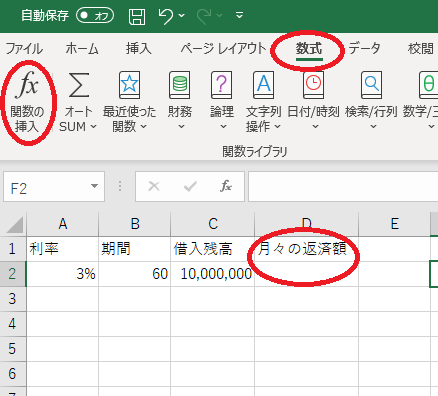The height and width of the screenshot is (396, 438).
Task: Select cell with value 60
Action: (135, 274)
